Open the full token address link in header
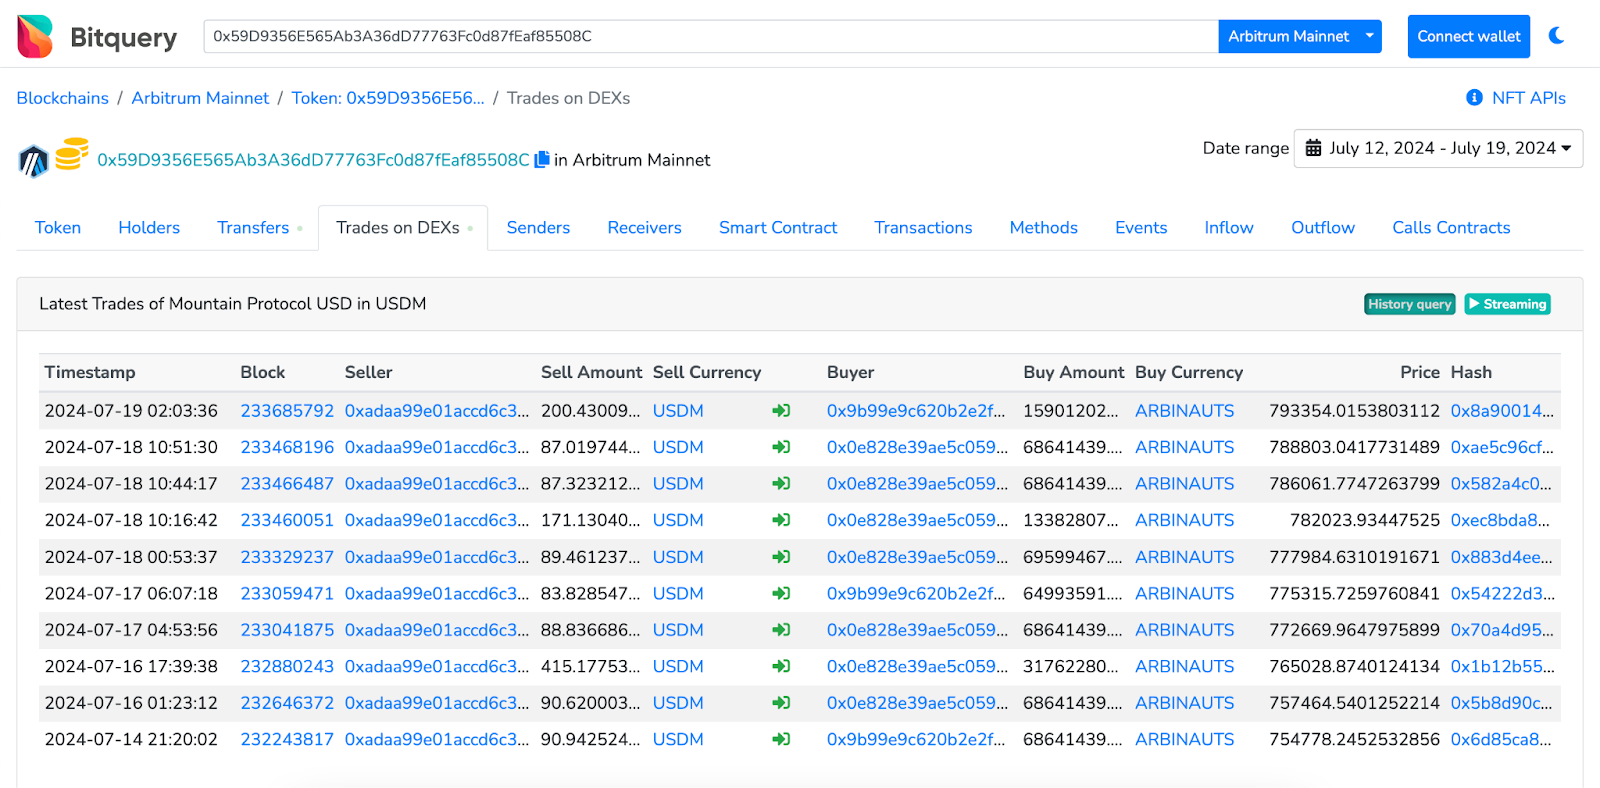The height and width of the screenshot is (788, 1600). [313, 160]
